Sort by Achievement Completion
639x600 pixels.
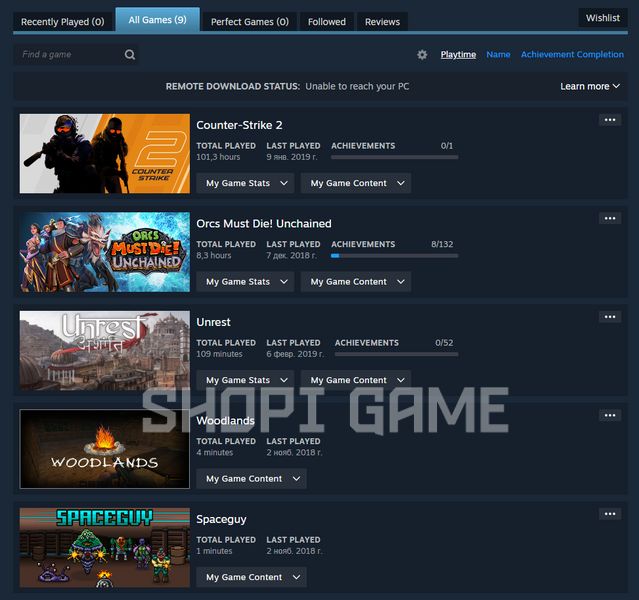click(x=572, y=55)
